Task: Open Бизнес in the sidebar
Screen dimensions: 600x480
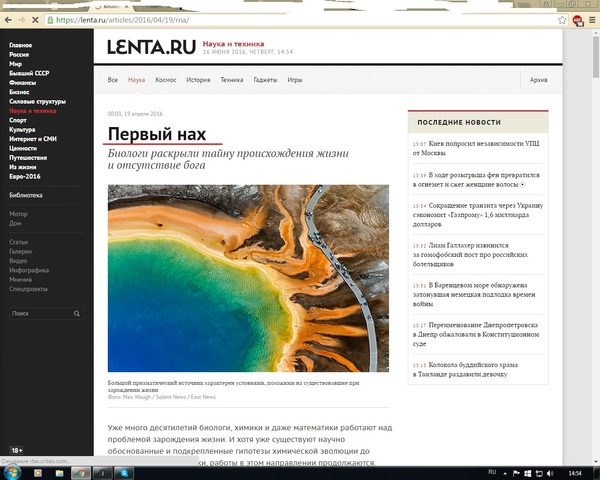Action: coord(19,92)
